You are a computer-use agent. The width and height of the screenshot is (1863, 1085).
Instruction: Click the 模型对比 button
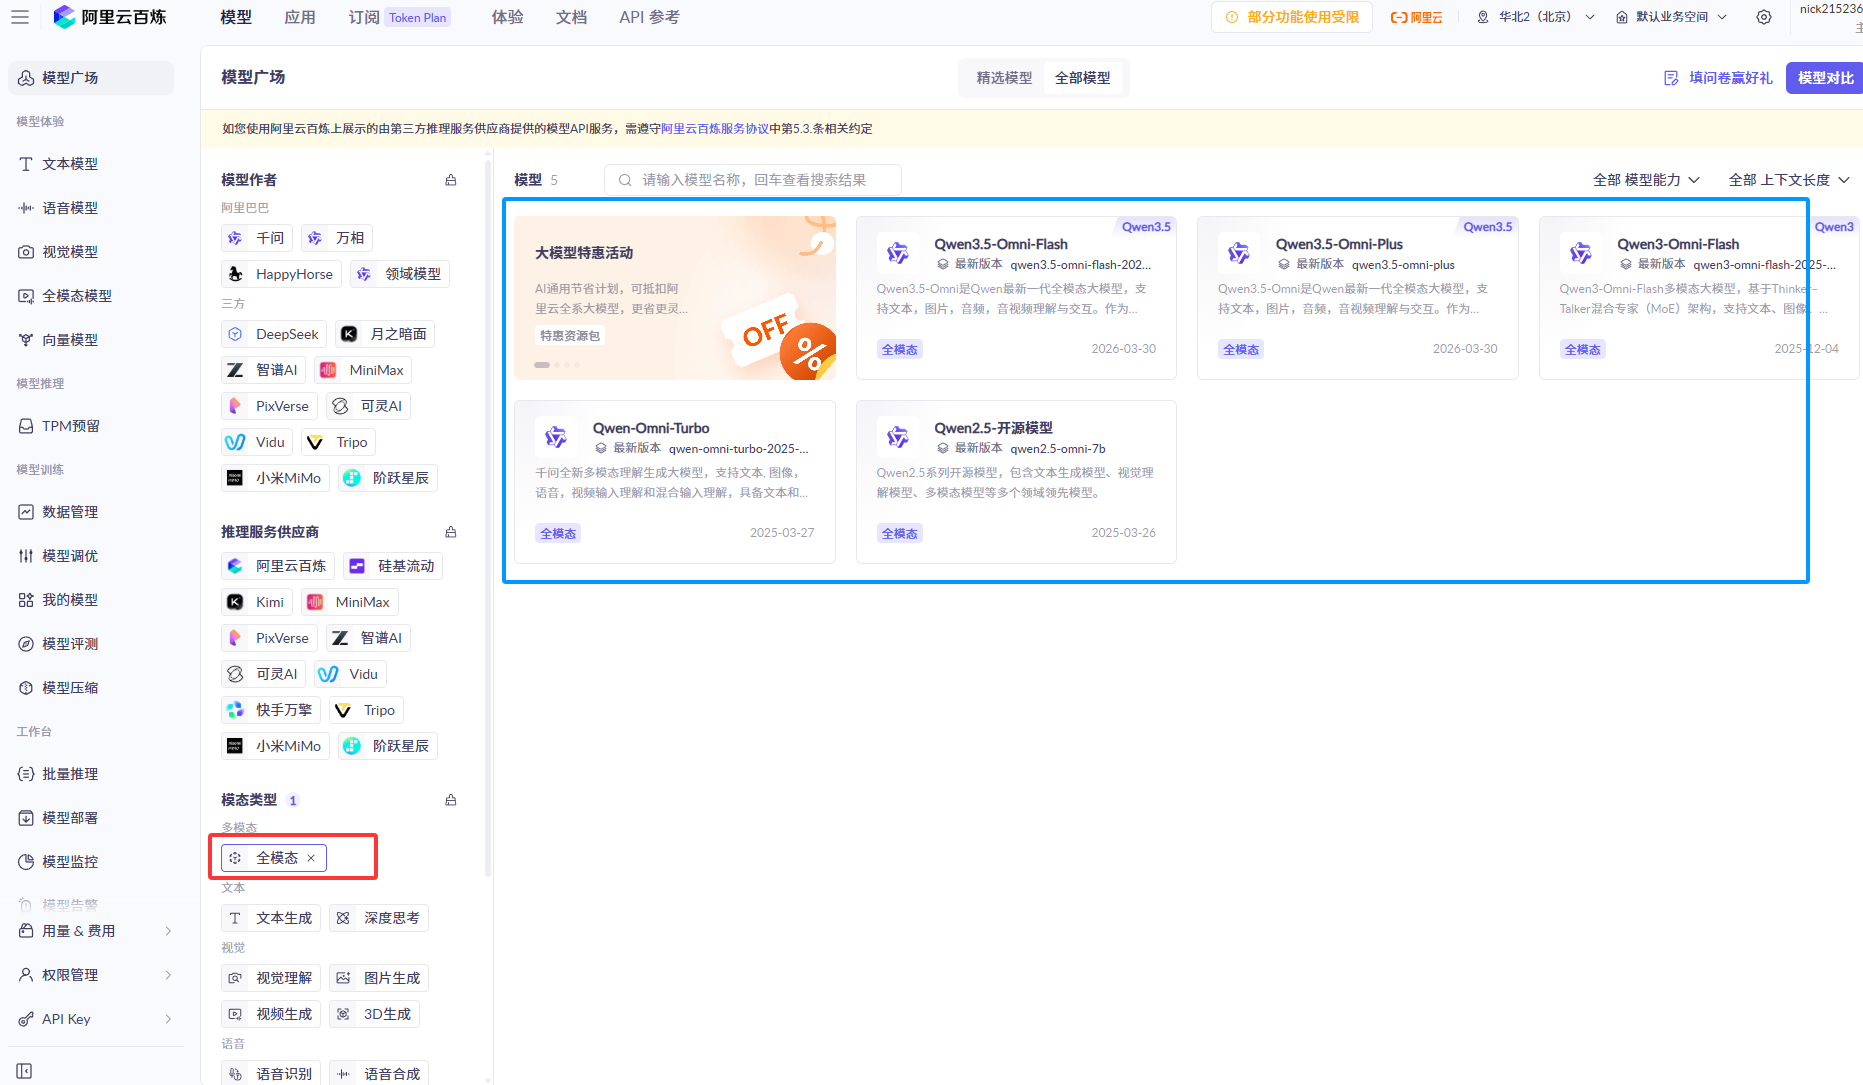(x=1824, y=78)
